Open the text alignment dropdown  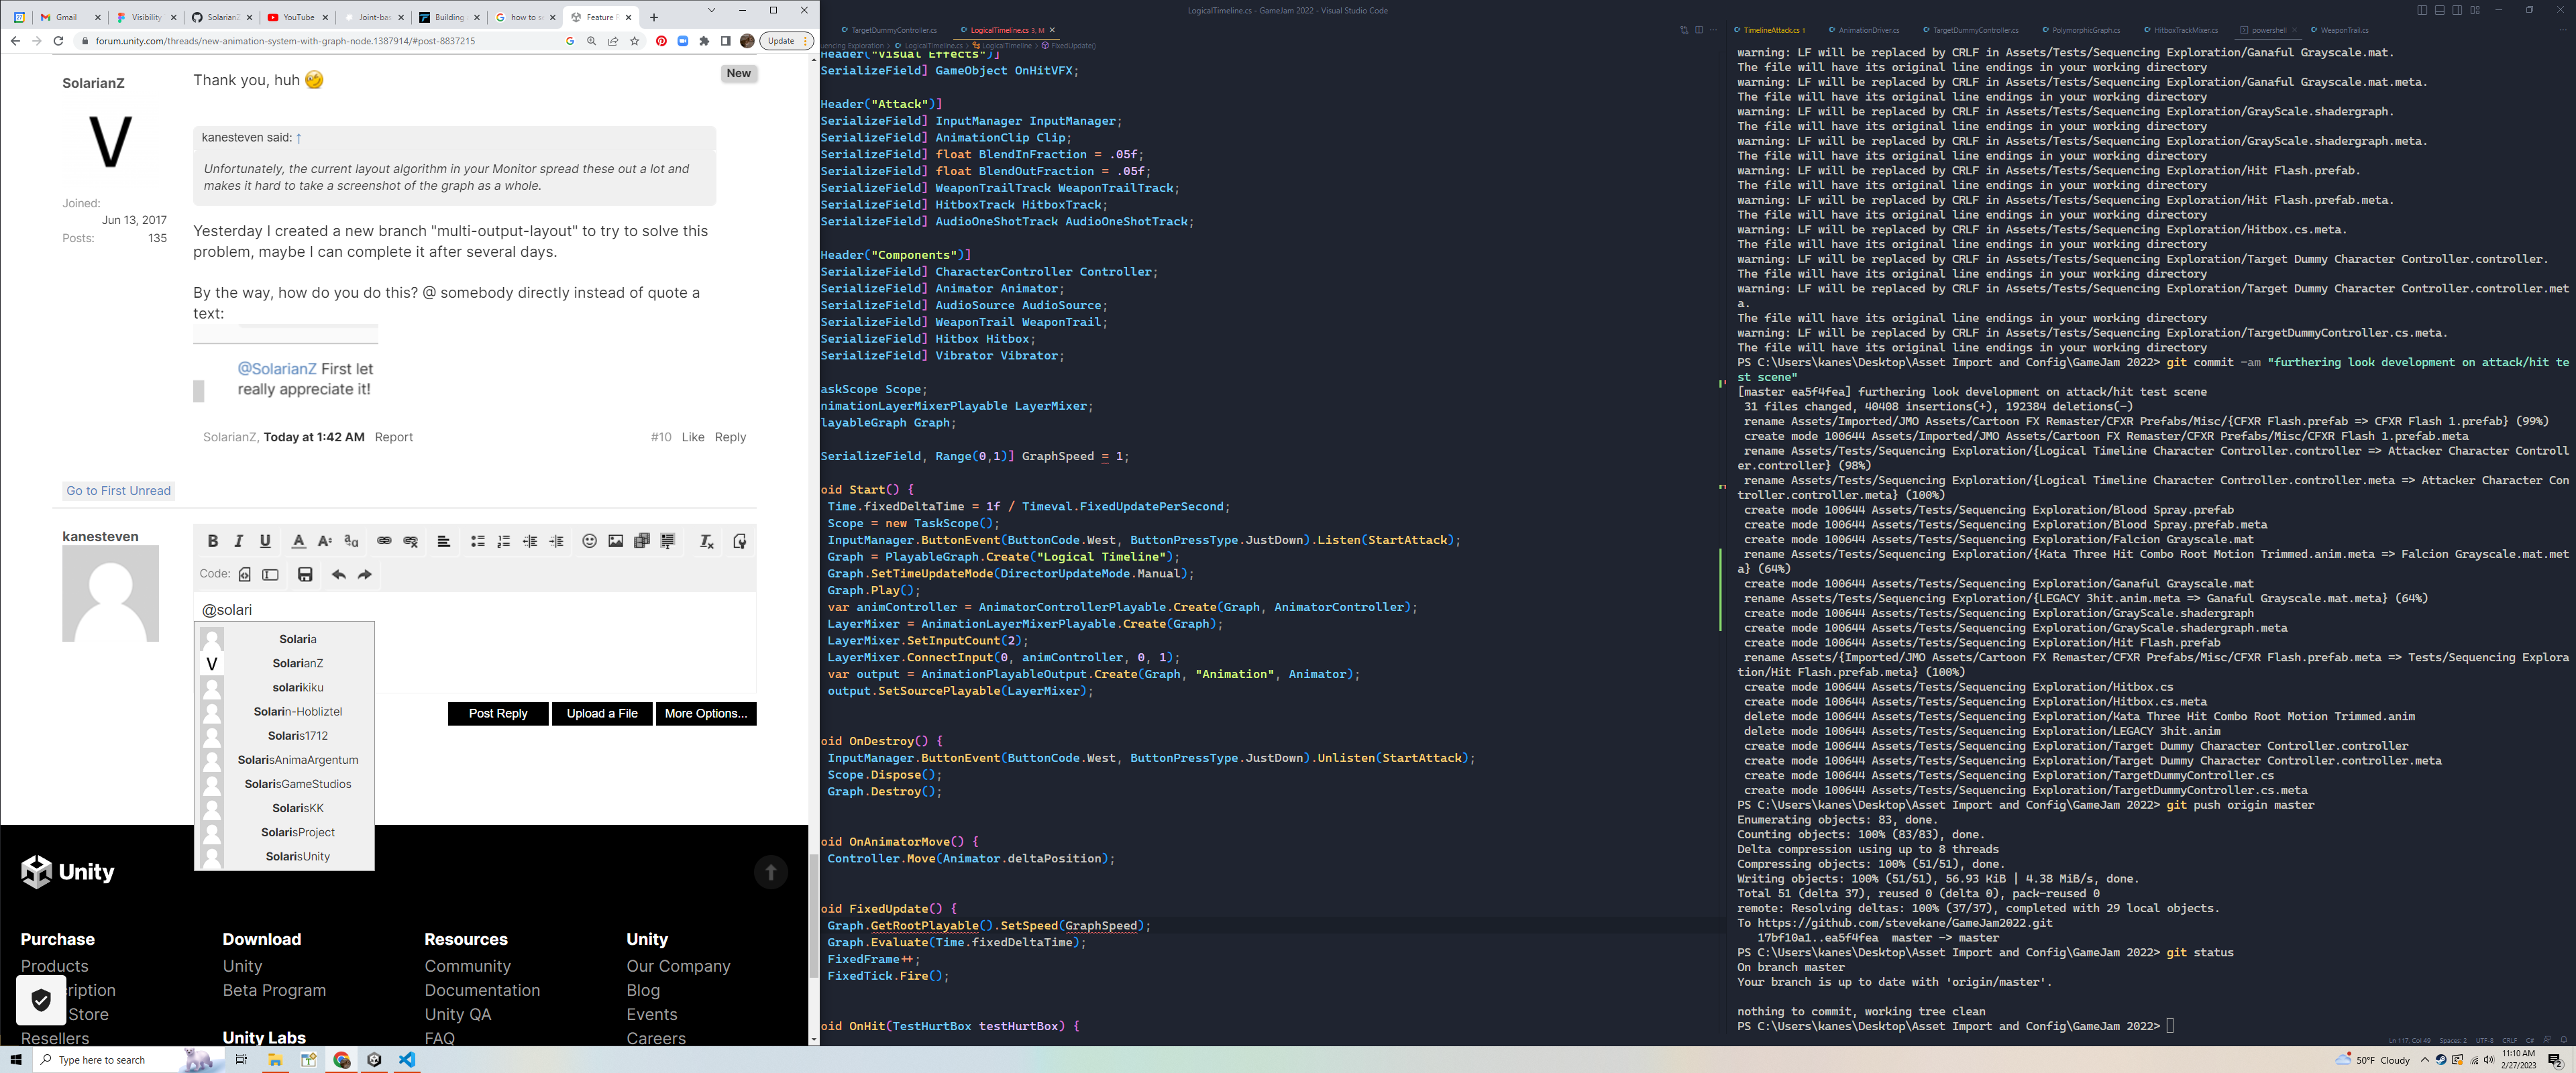444,541
